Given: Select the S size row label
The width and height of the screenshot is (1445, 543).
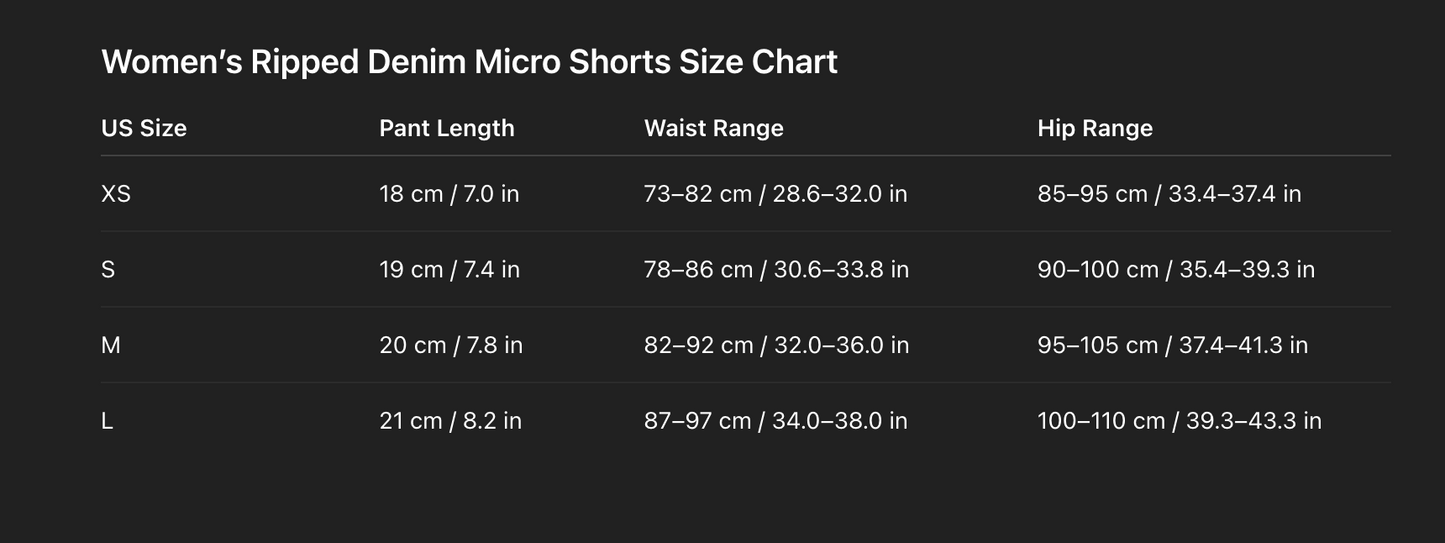Looking at the screenshot, I should click(x=108, y=270).
